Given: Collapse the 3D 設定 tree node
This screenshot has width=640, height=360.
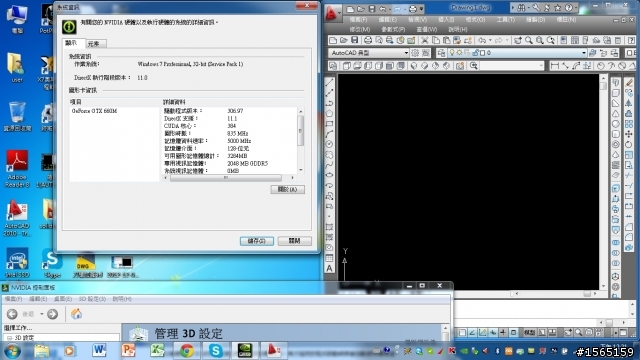Looking at the screenshot, I should click(x=9, y=338).
